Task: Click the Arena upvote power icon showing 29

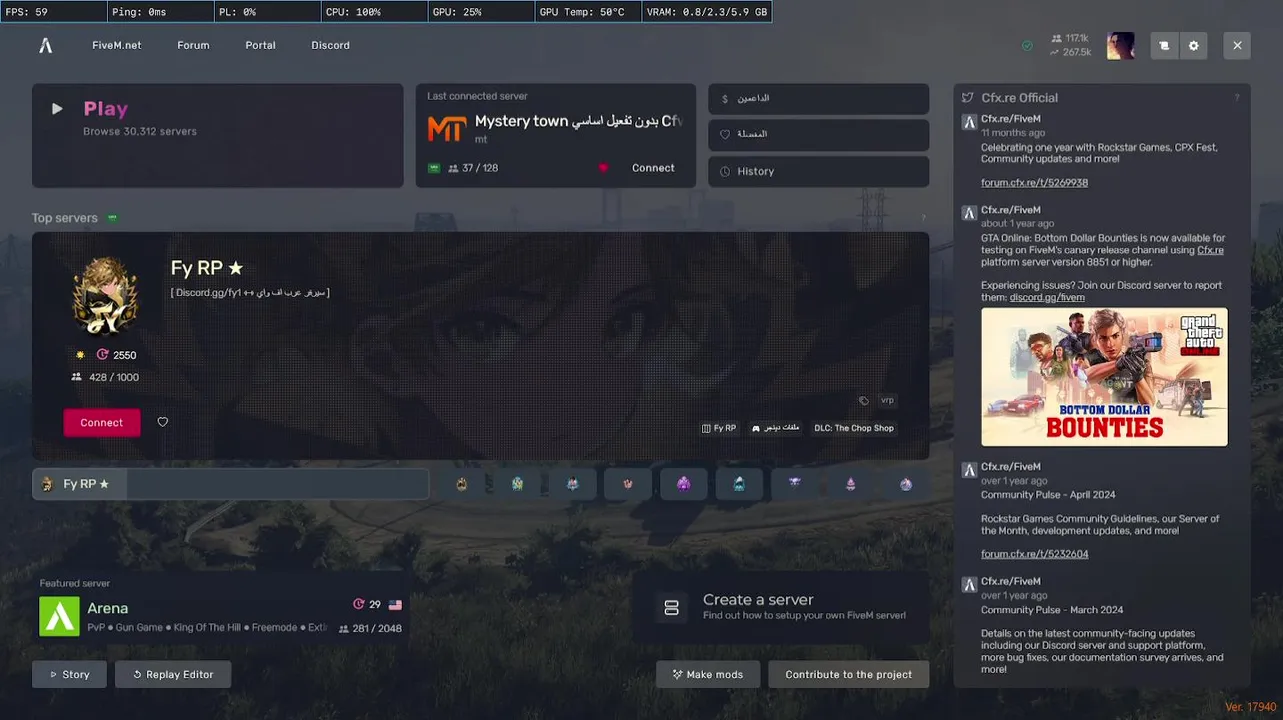Action: 359,604
